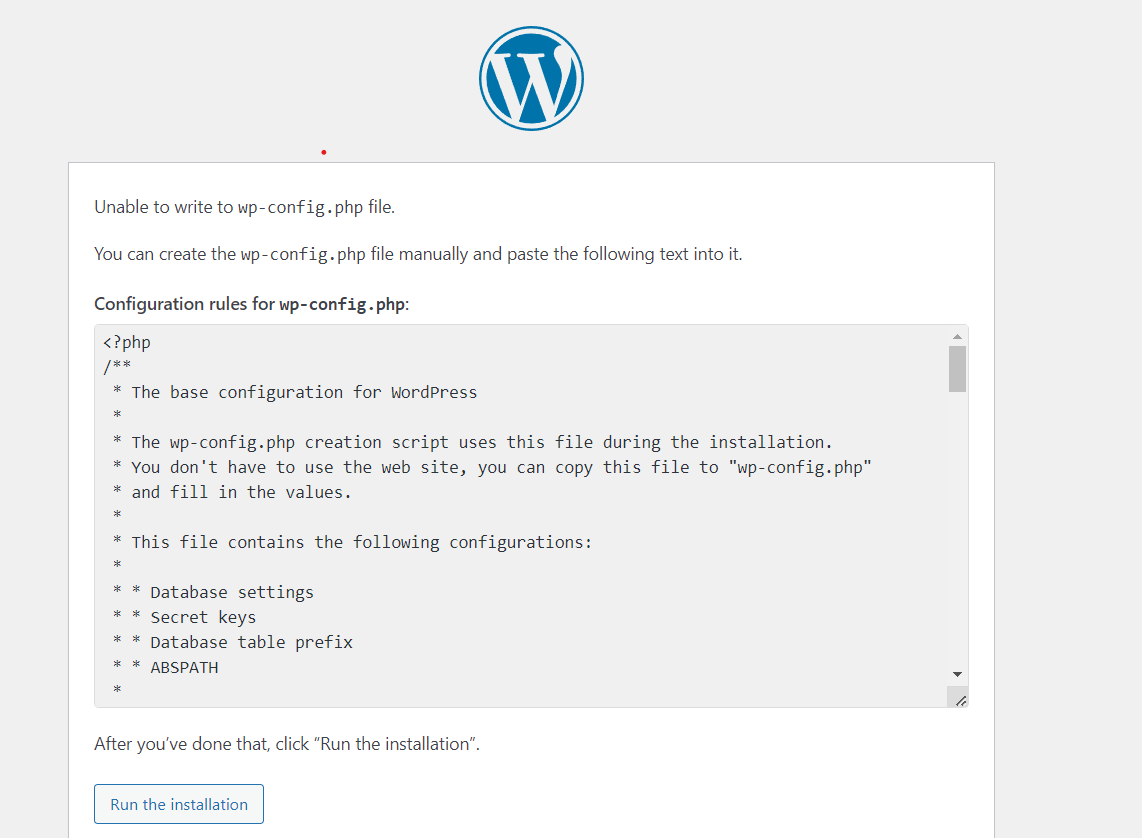Viewport: 1142px width, 838px height.
Task: Click scrollbar down arrow in config textarea
Action: pos(957,674)
